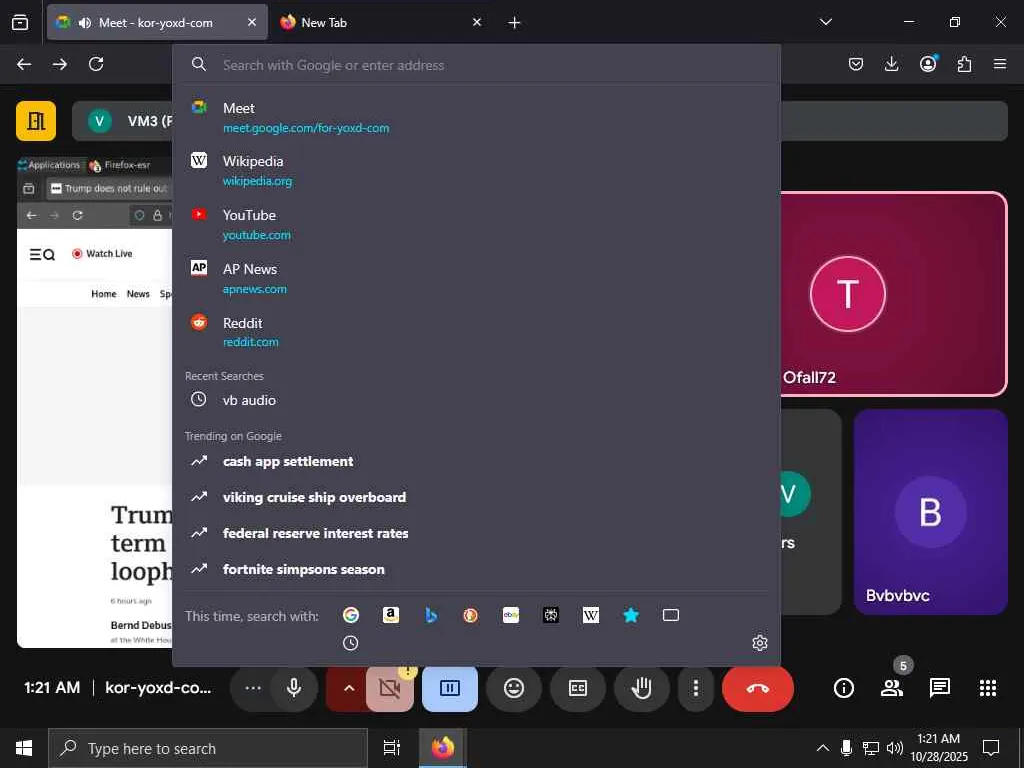Viewport: 1024px width, 768px height.
Task: Select the YouTube suggestion
Action: pos(477,225)
